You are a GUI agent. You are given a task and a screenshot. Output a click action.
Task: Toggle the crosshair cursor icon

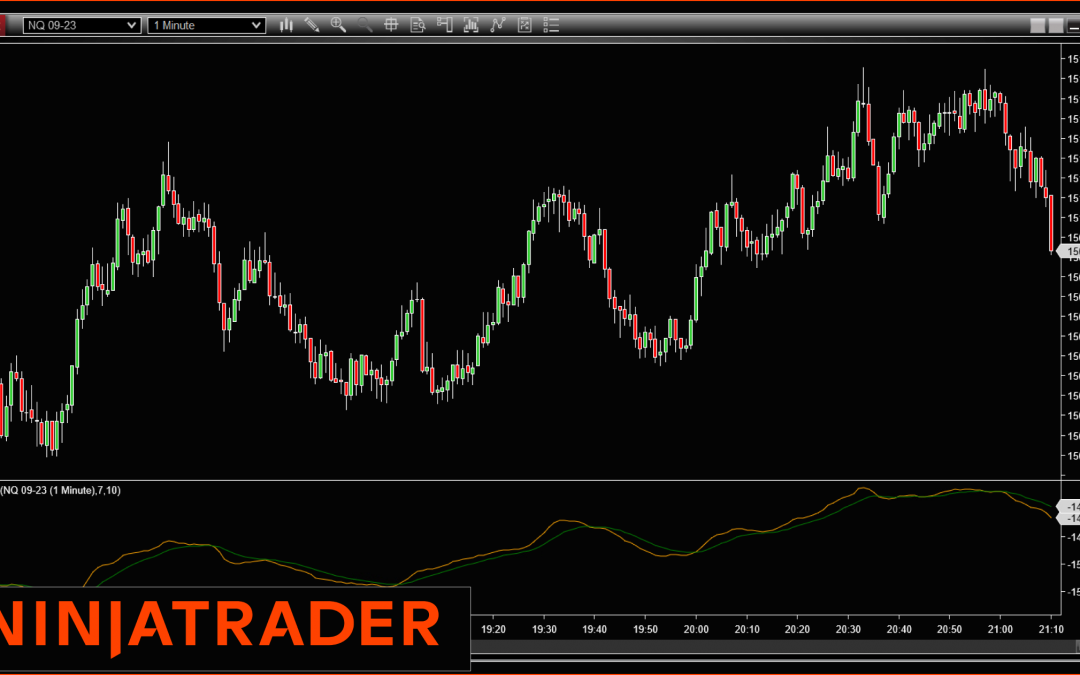(391, 25)
